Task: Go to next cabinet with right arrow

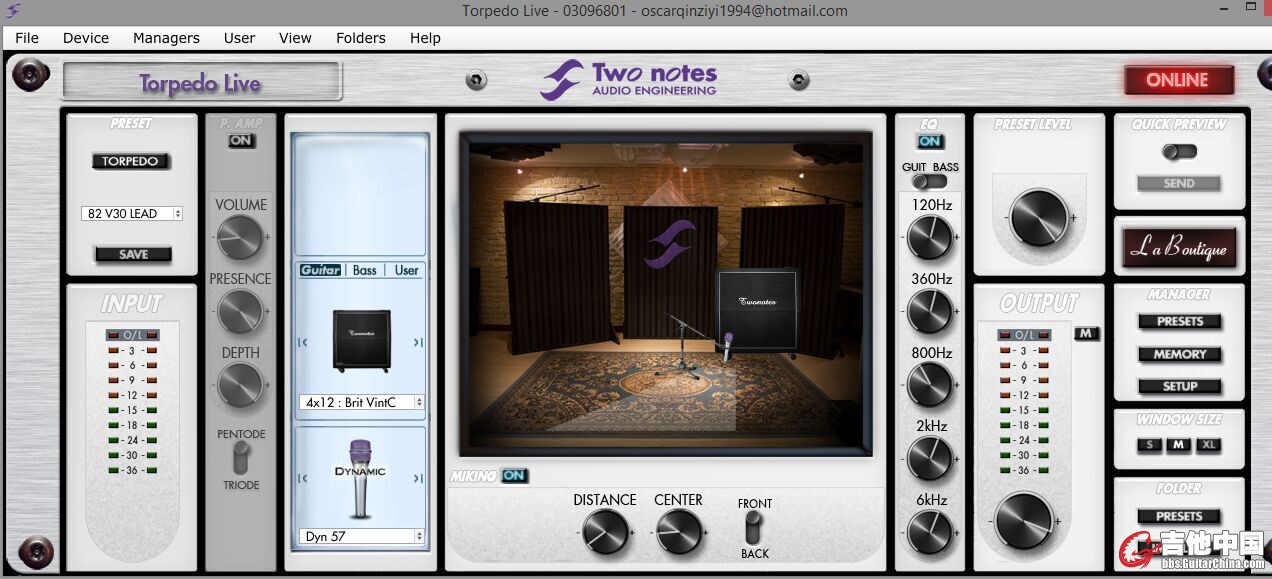Action: (418, 342)
